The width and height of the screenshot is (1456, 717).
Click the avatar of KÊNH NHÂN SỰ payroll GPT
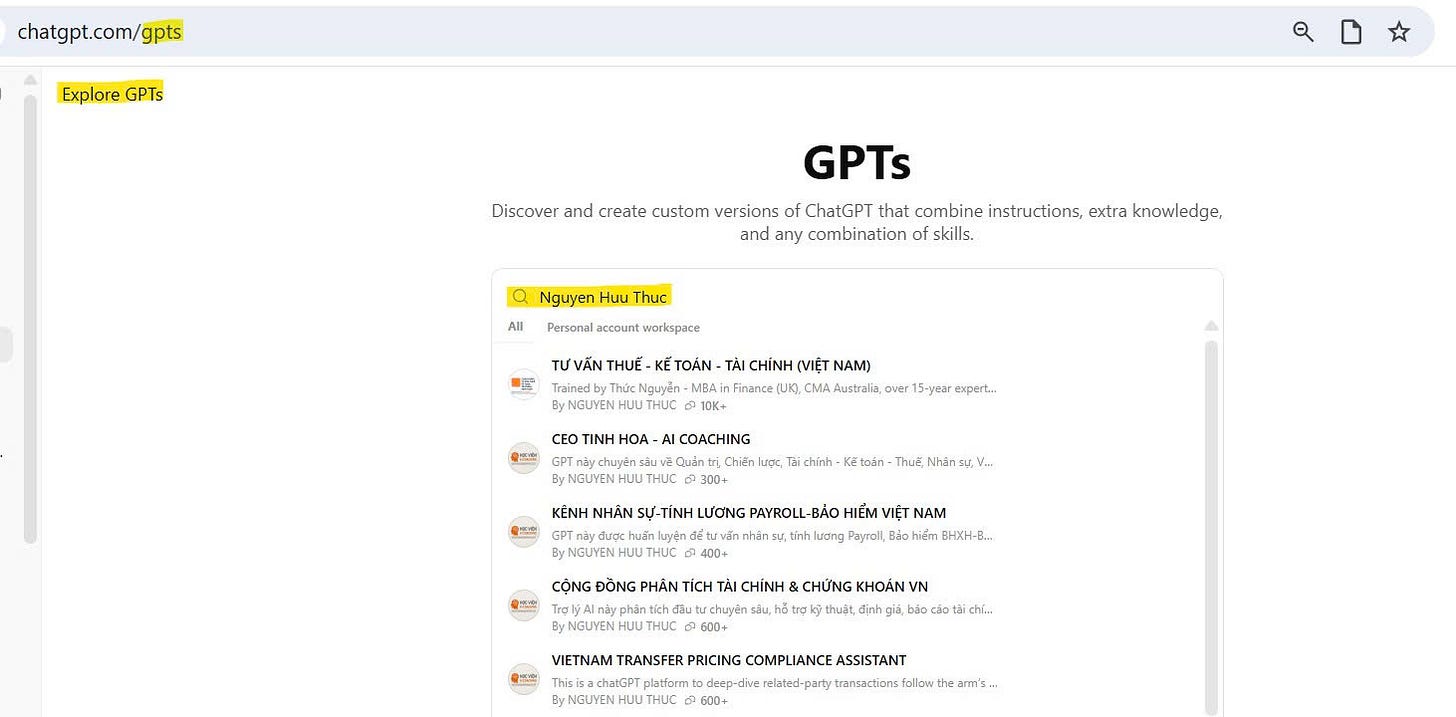tap(524, 532)
